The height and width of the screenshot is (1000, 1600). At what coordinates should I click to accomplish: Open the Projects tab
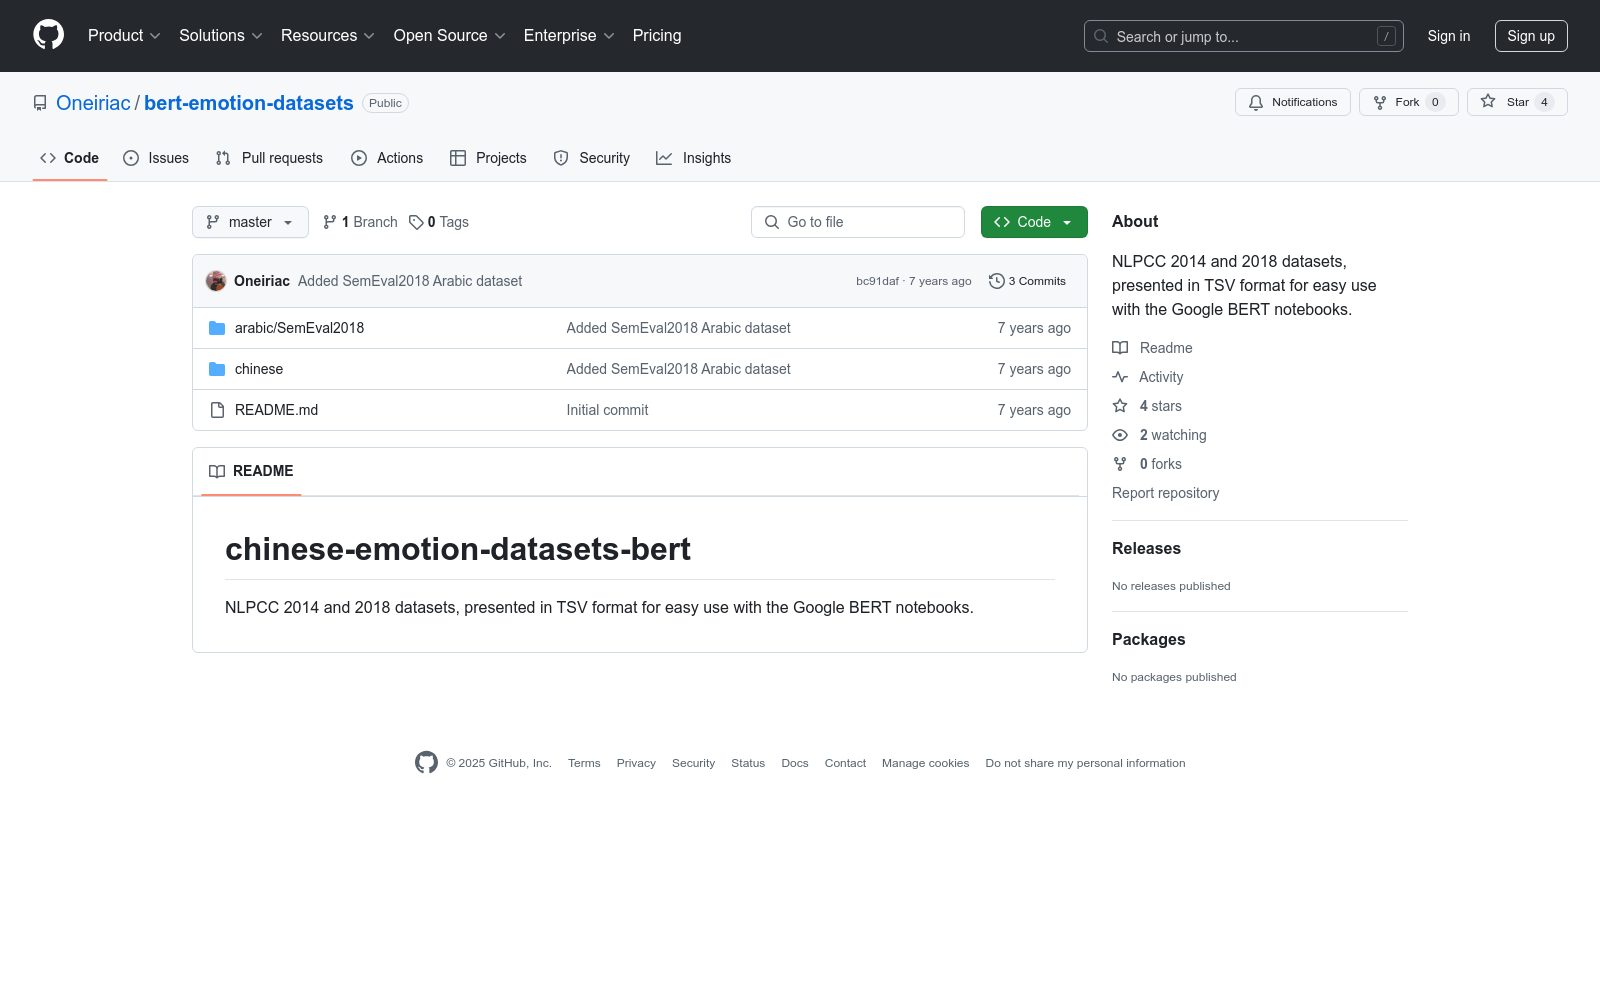[x=488, y=158]
